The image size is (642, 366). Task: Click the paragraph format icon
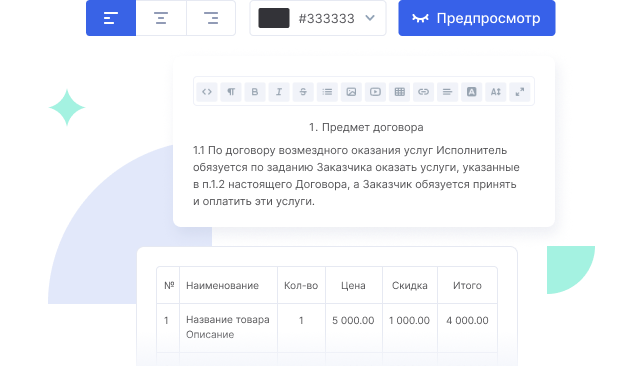coord(231,92)
